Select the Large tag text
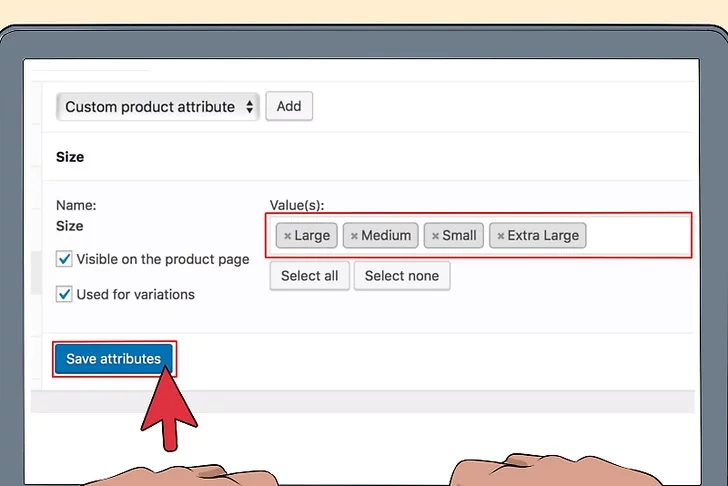The height and width of the screenshot is (486, 728). click(312, 236)
